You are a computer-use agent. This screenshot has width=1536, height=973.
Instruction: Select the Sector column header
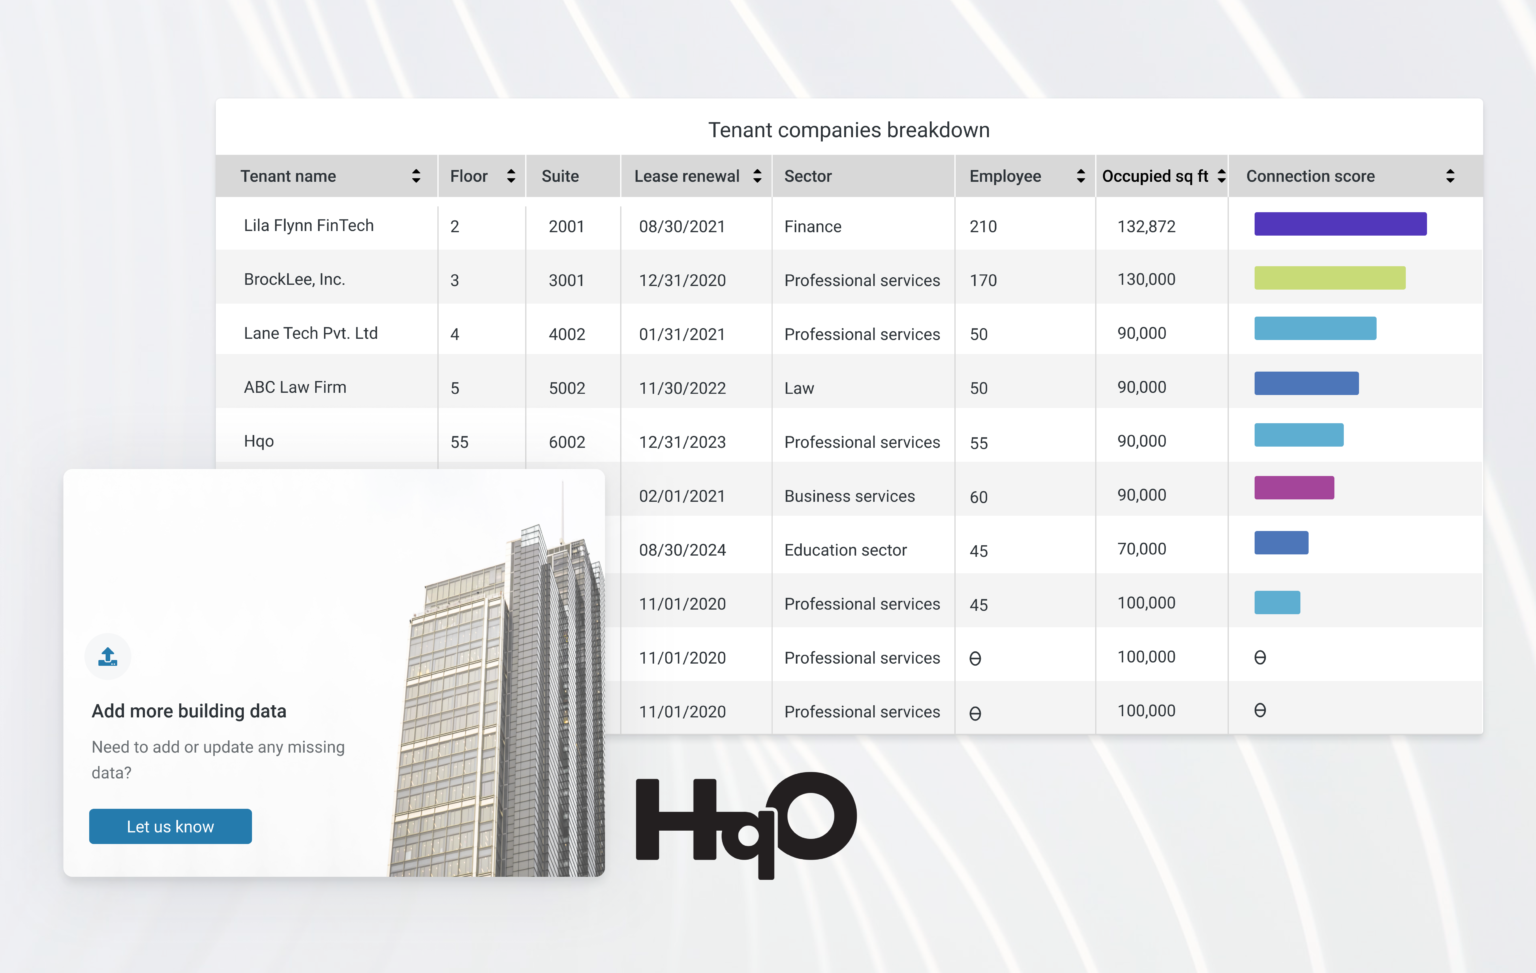808,175
